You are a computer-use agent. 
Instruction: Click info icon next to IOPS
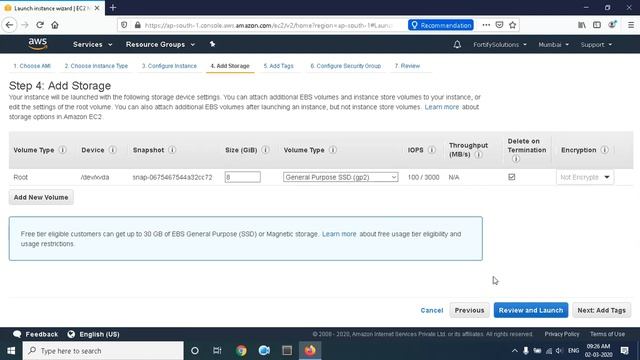(x=432, y=150)
